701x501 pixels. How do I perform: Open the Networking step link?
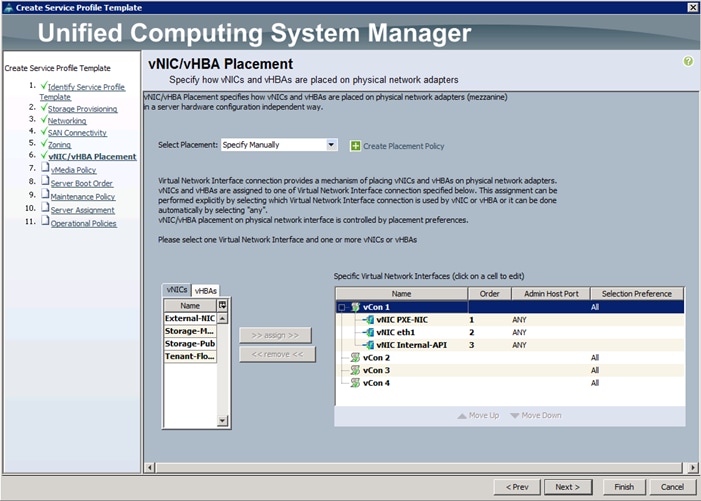[67, 121]
